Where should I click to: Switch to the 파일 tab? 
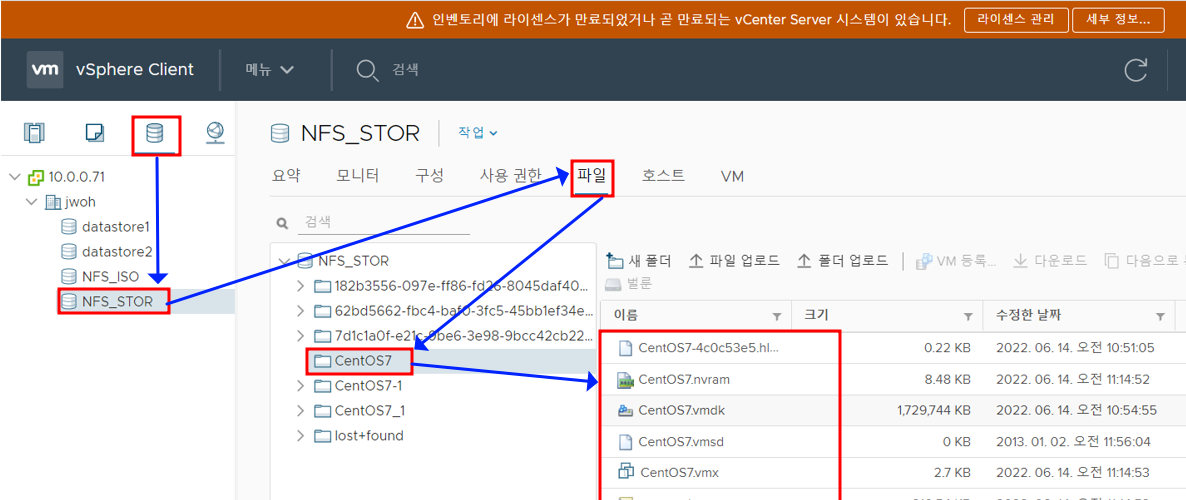(x=591, y=176)
